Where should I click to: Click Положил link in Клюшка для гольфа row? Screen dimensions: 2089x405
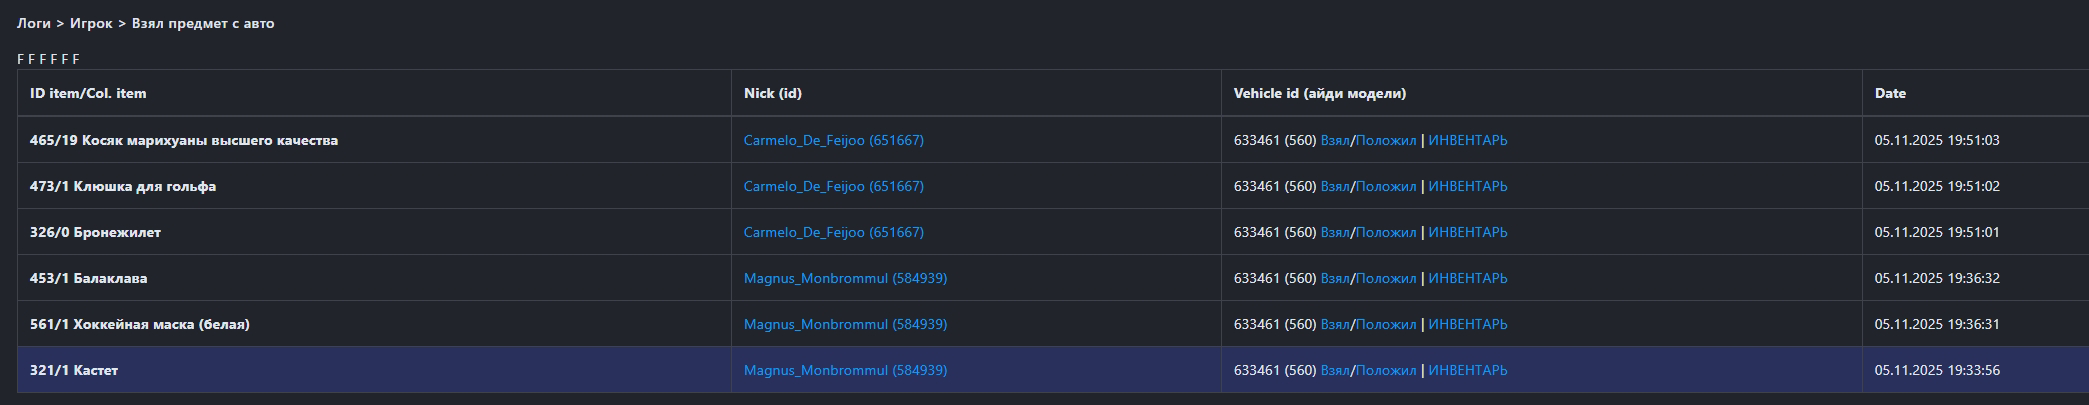1386,186
